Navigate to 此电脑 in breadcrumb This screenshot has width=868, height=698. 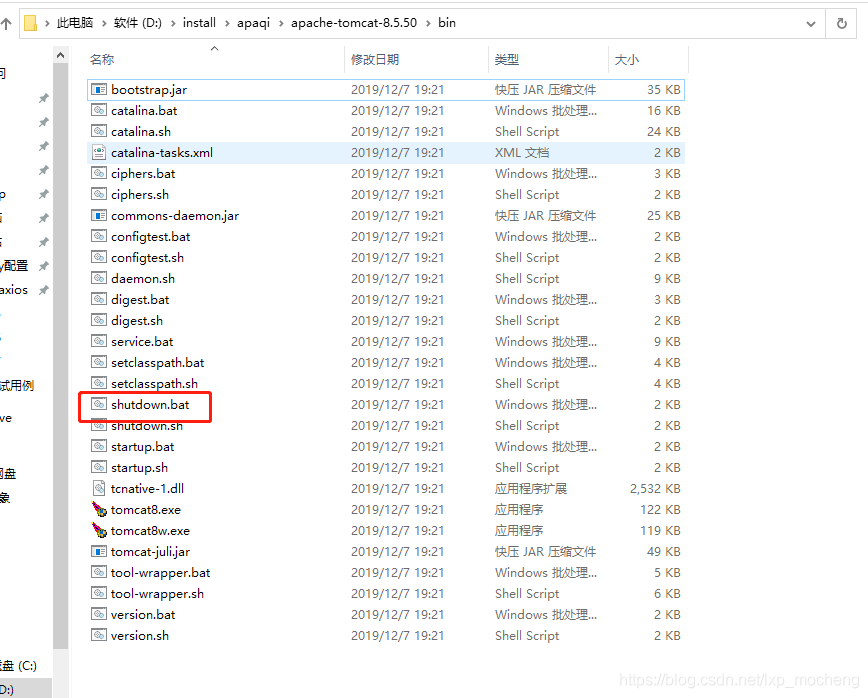click(75, 23)
